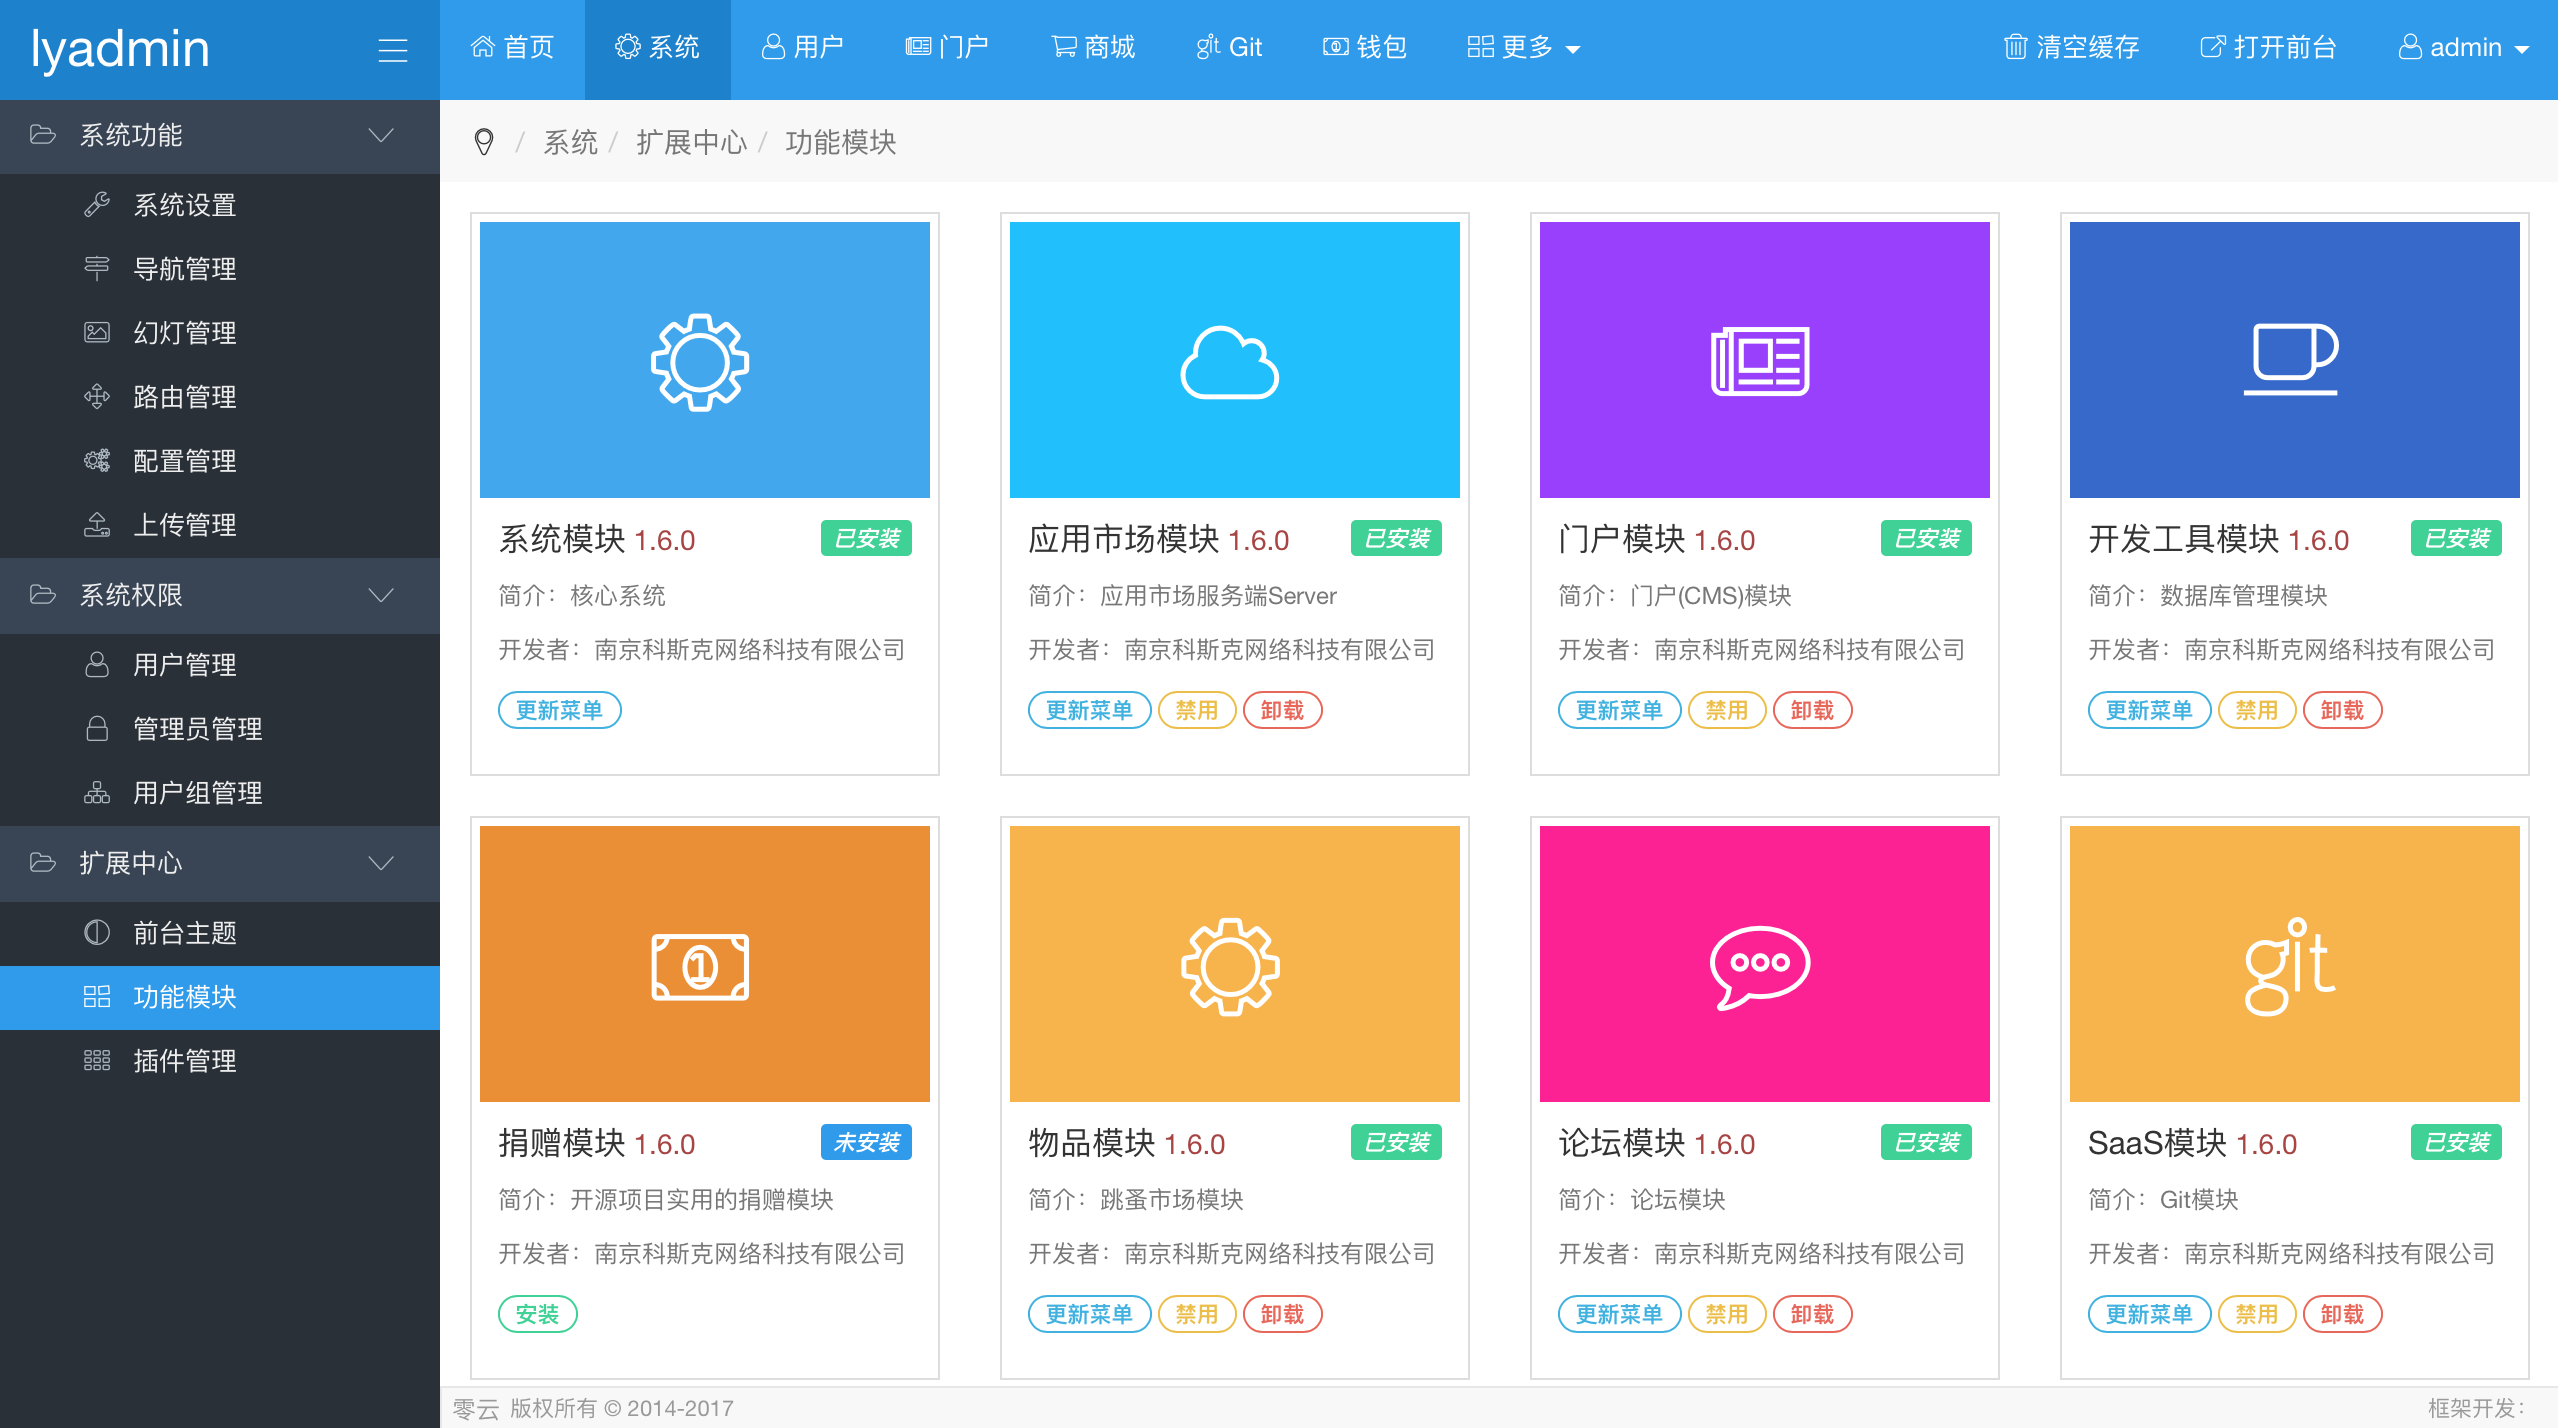Click the half-circle icon beside 前台主题
Image resolution: width=2558 pixels, height=1428 pixels.
[x=97, y=932]
